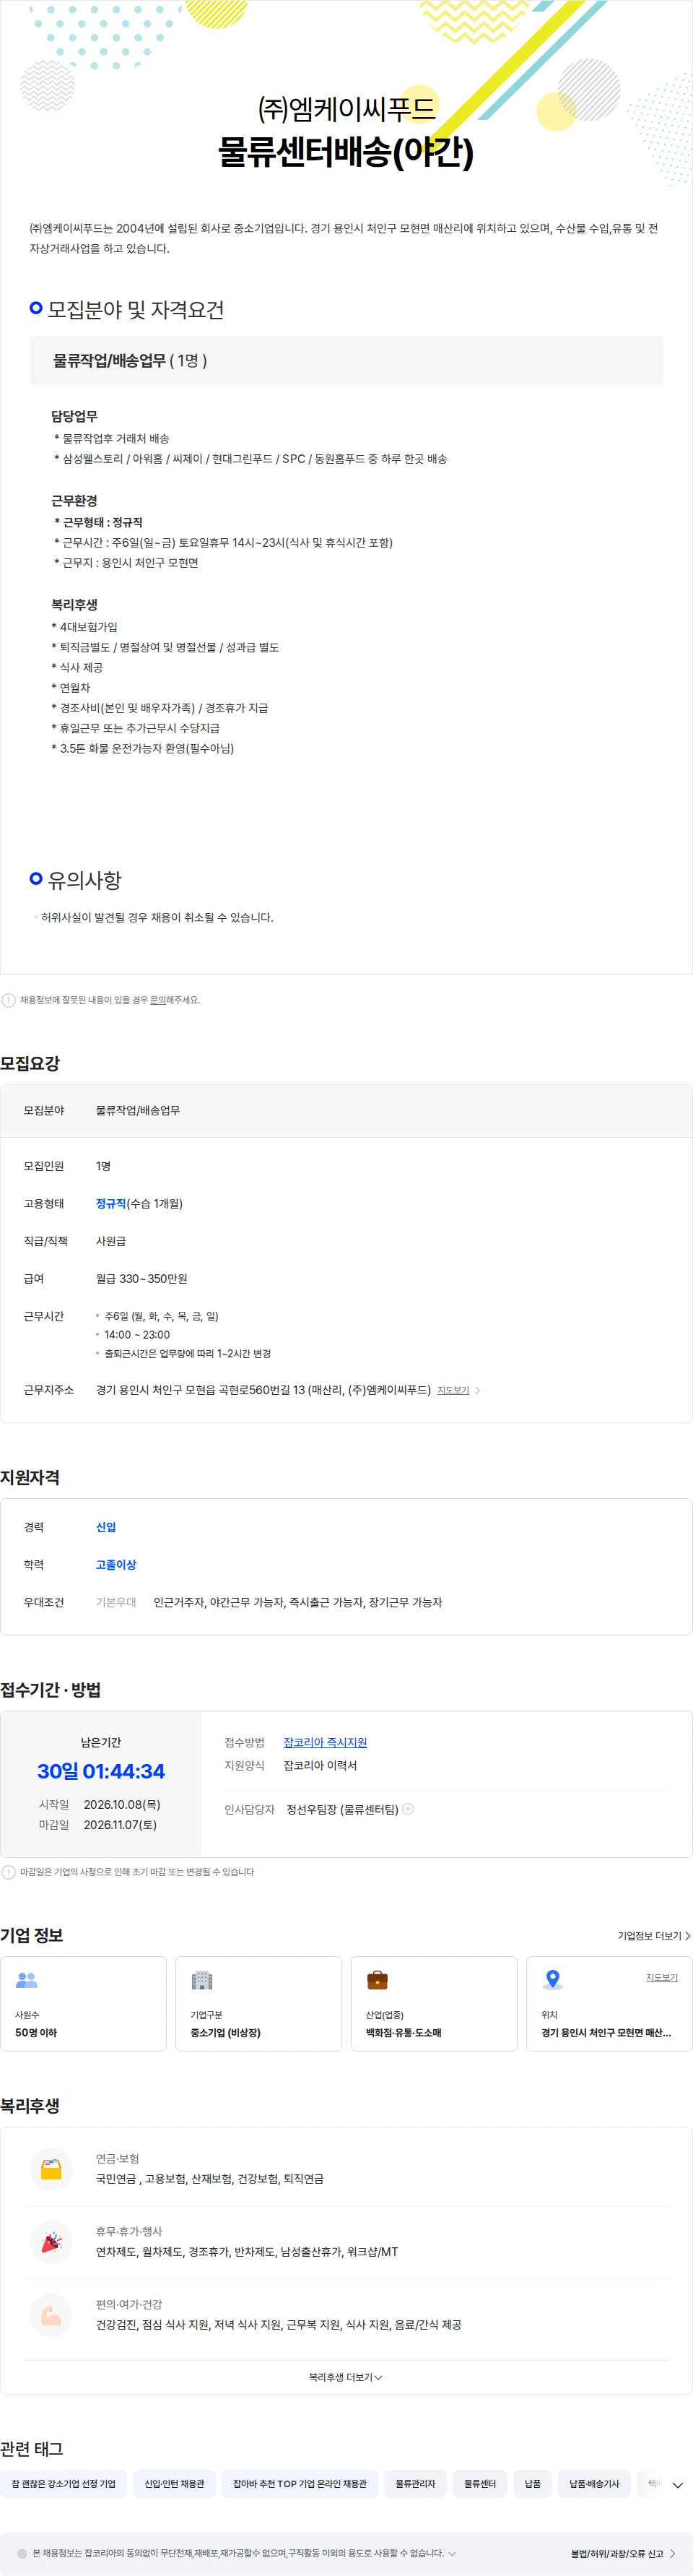Open 잡코리아 즉시지원 application link
Image resolution: width=693 pixels, height=2576 pixels.
325,1742
